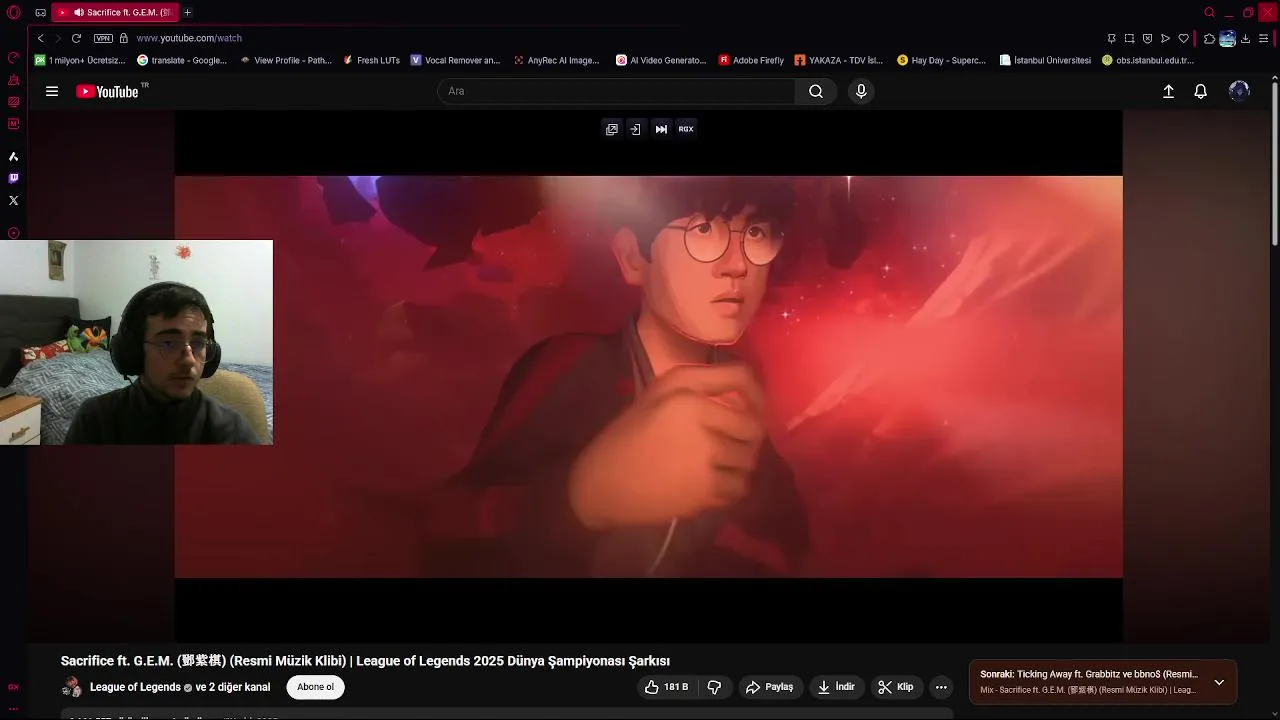
Task: Open the third icon in Opera sidebar
Action: [13, 102]
